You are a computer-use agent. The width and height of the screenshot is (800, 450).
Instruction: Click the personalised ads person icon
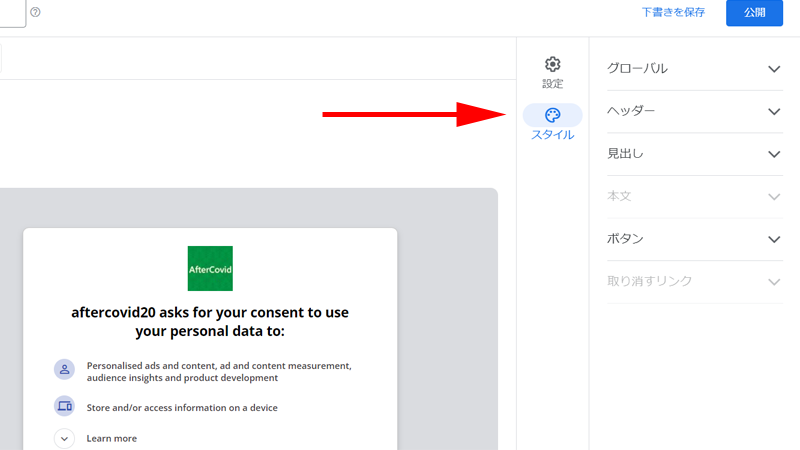coord(64,369)
